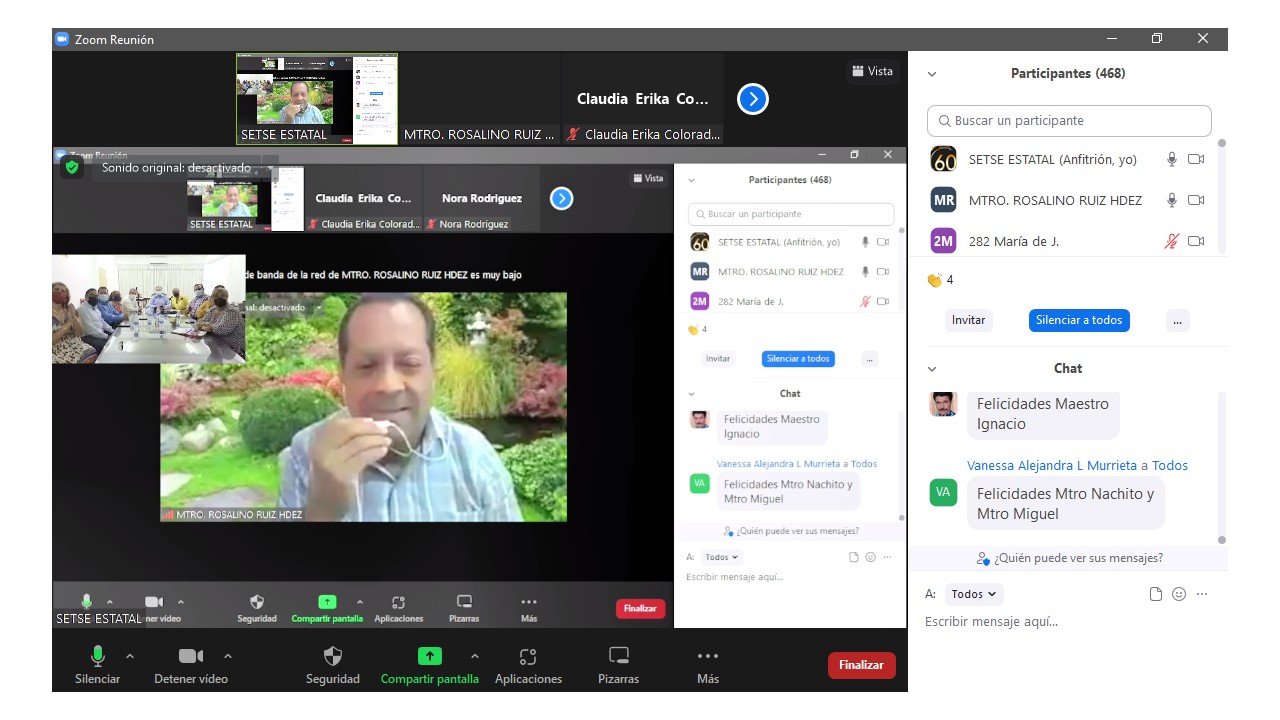This screenshot has height=720, width=1280.
Task: Mute microphone with Silenciar button
Action: (98, 665)
